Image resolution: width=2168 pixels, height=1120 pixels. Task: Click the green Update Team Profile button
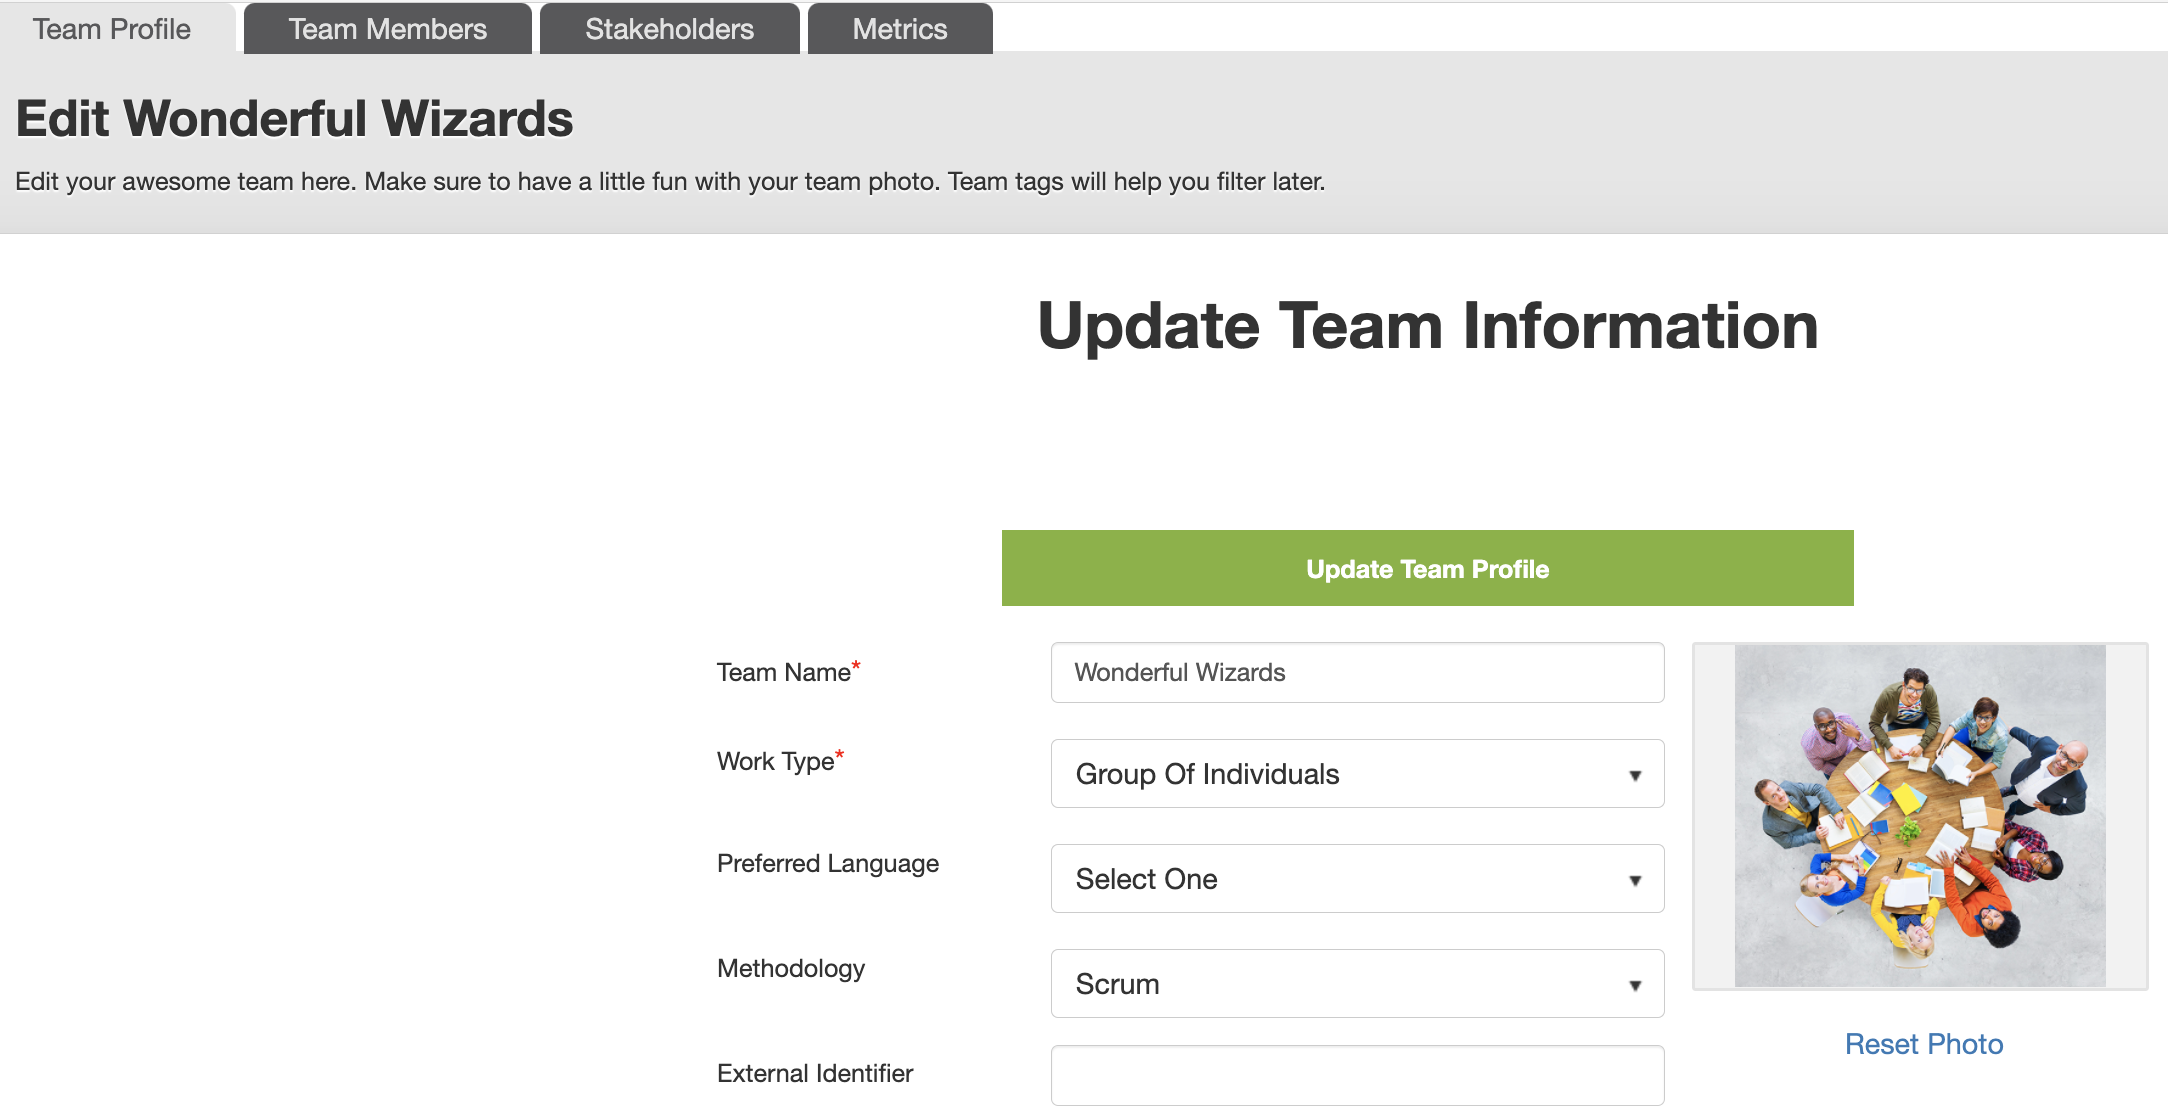(1428, 568)
